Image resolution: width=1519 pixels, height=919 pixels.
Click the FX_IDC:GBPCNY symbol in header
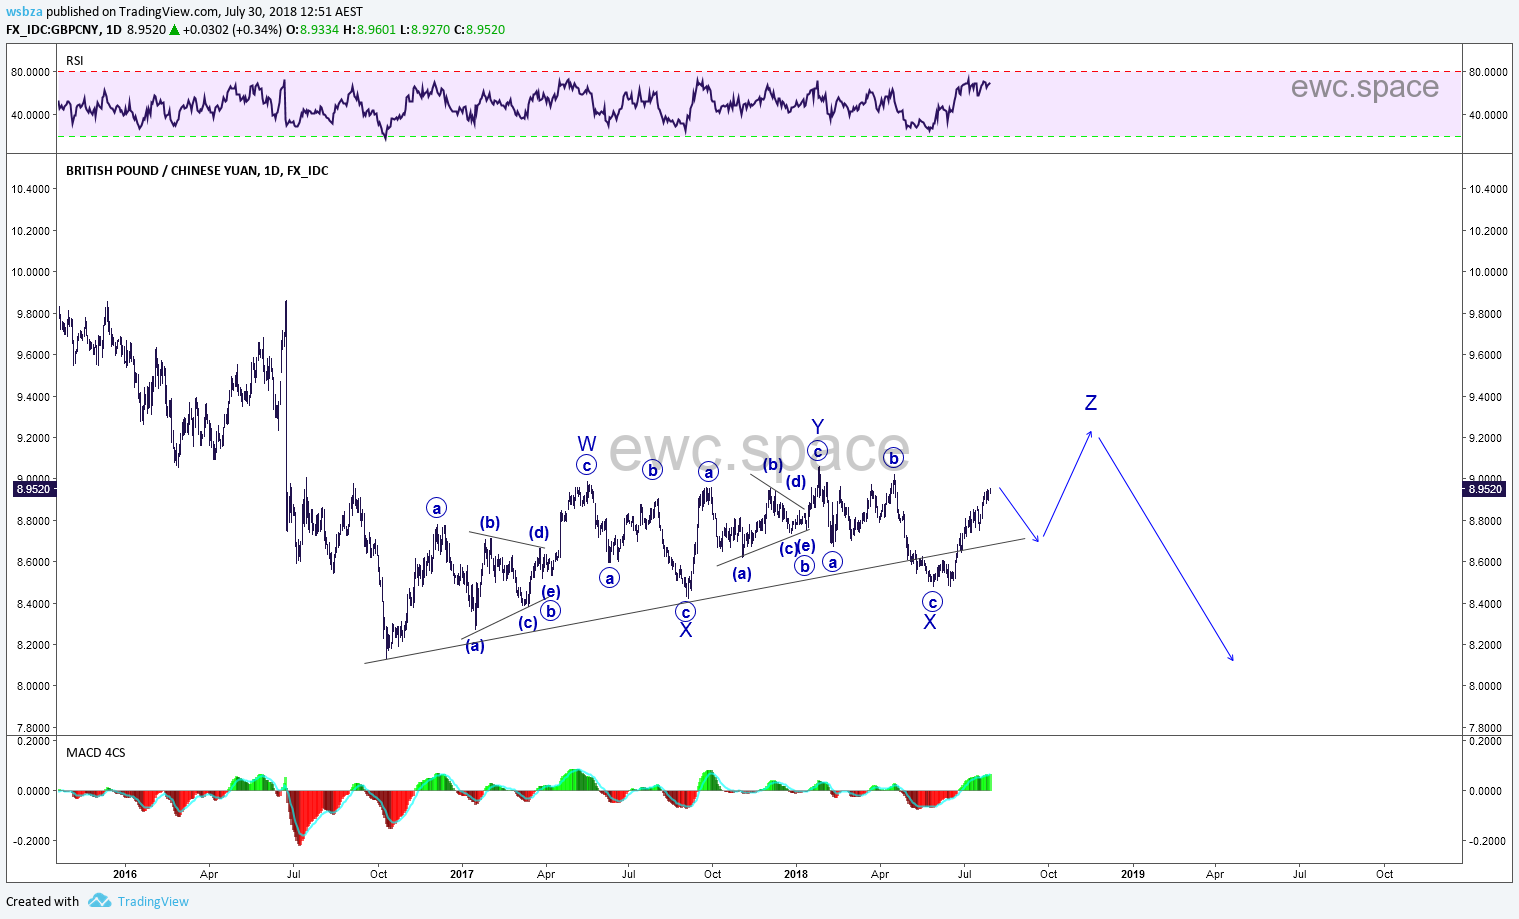tap(53, 30)
